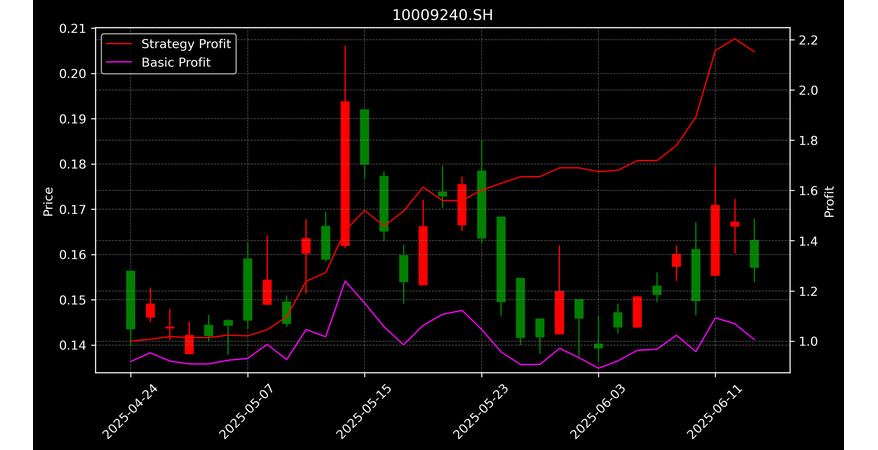Click the Strategy Profit line peak near 2.2
This screenshot has width=878, height=450.
tap(735, 39)
